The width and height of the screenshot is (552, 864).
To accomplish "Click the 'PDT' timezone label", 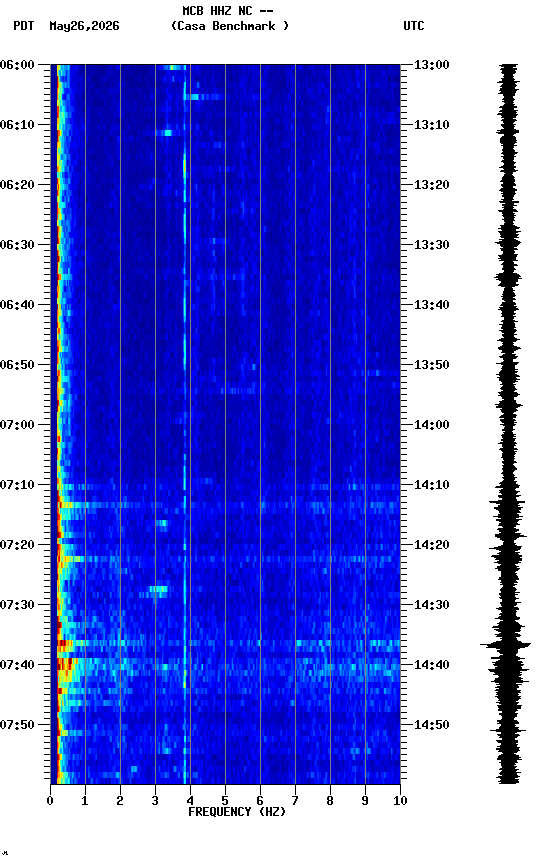I will (24, 26).
